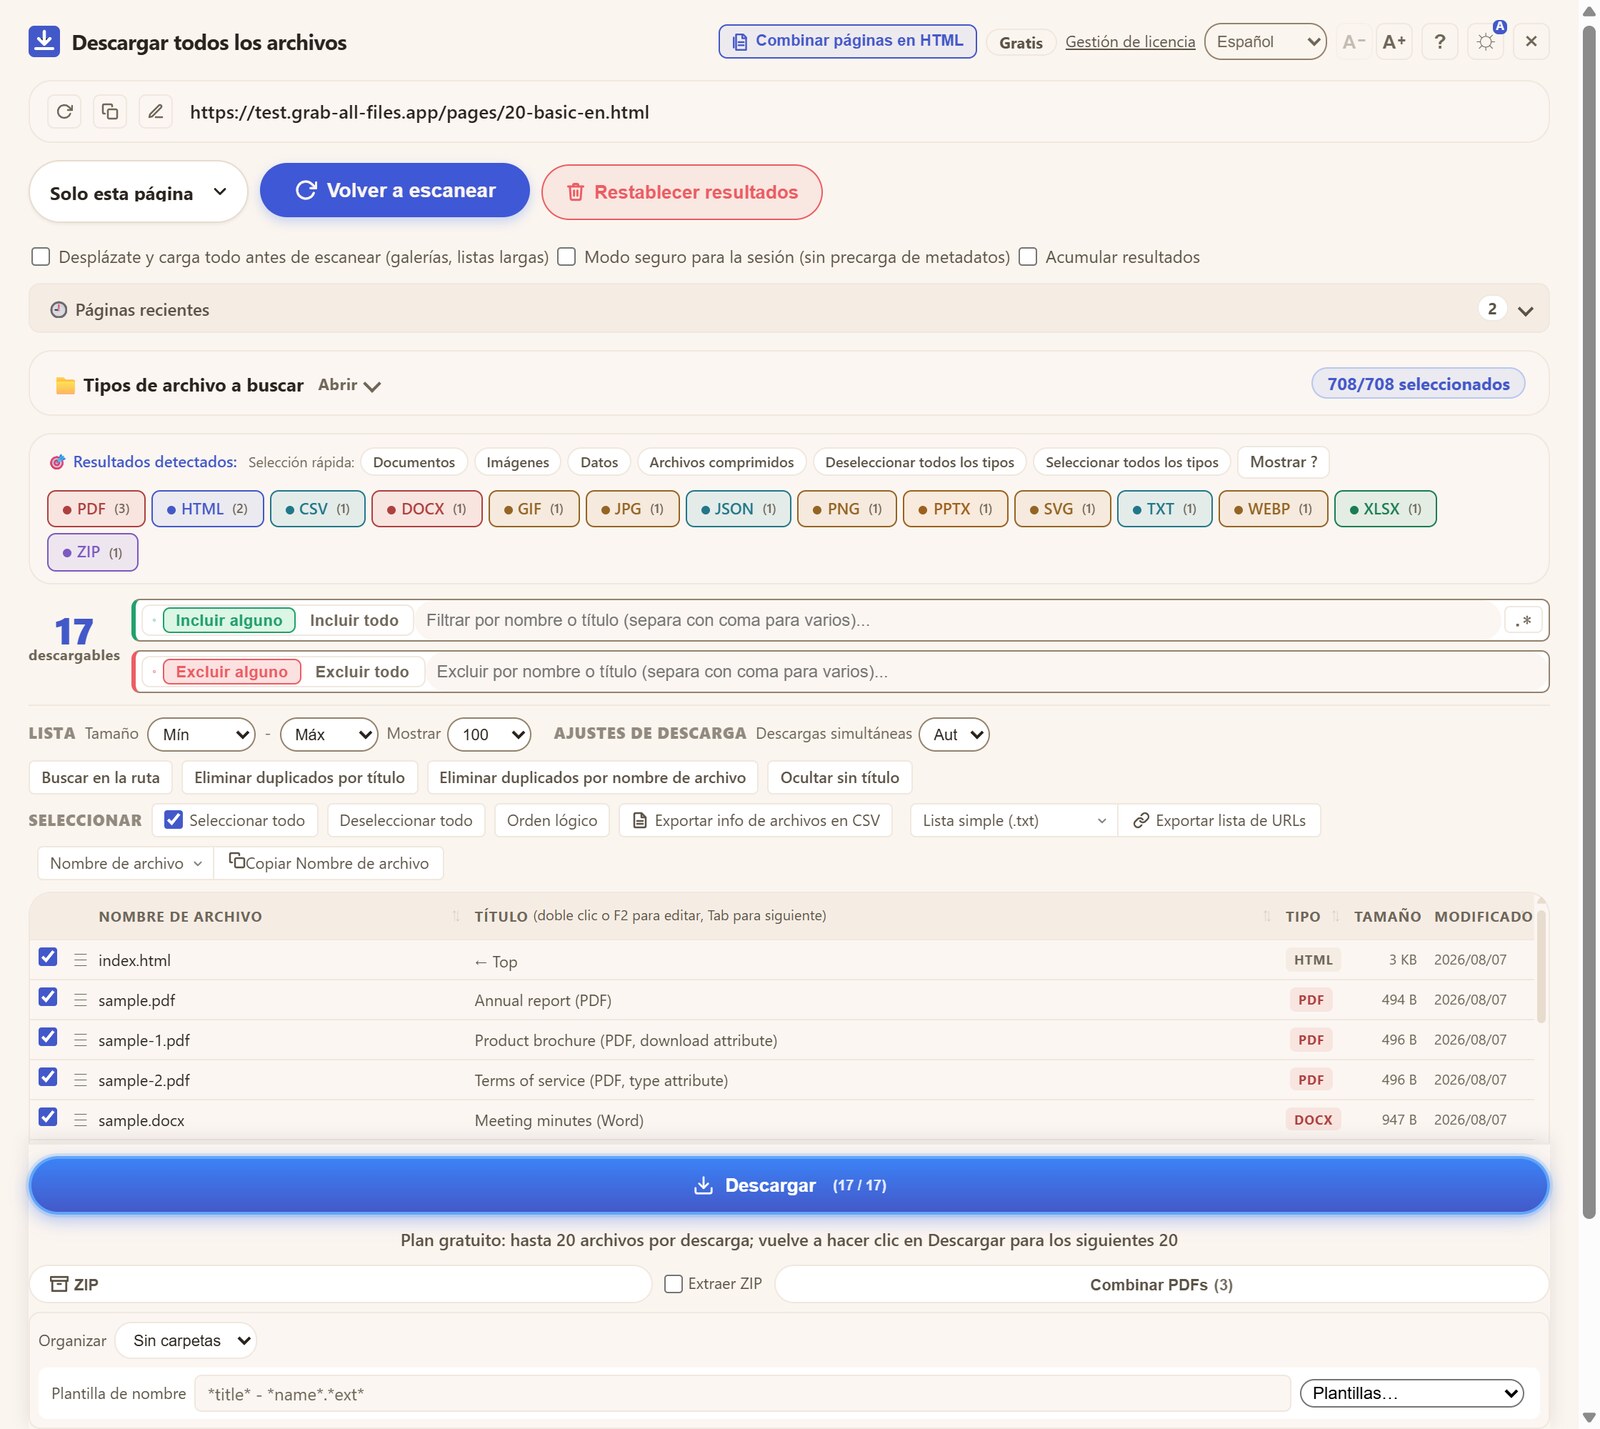Screen dimensions: 1600x1429
Task: Click Restablecer resultados button
Action: tap(682, 192)
